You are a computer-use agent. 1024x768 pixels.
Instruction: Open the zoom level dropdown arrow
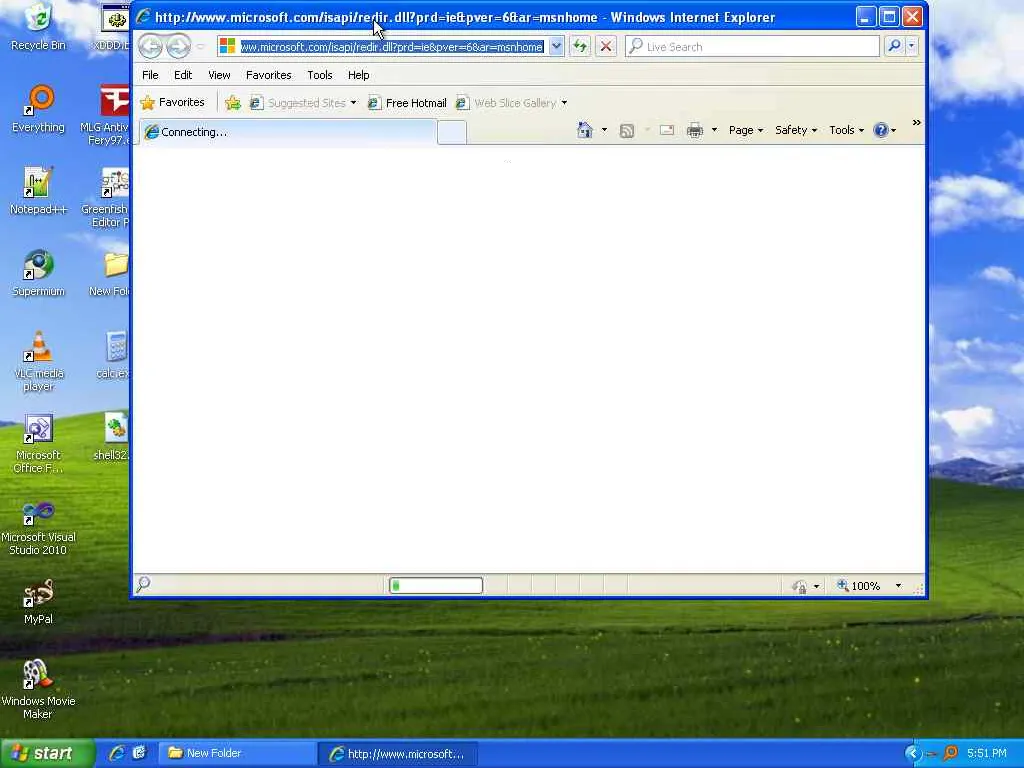click(898, 586)
